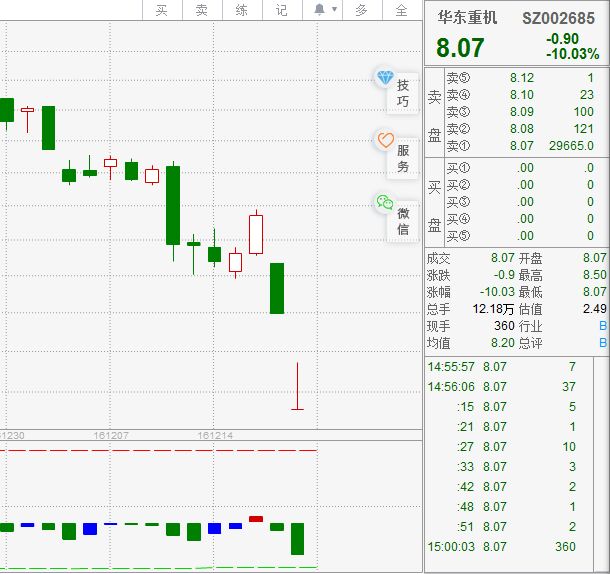Click the 总评 rating B link
610x574 pixels.
(602, 343)
